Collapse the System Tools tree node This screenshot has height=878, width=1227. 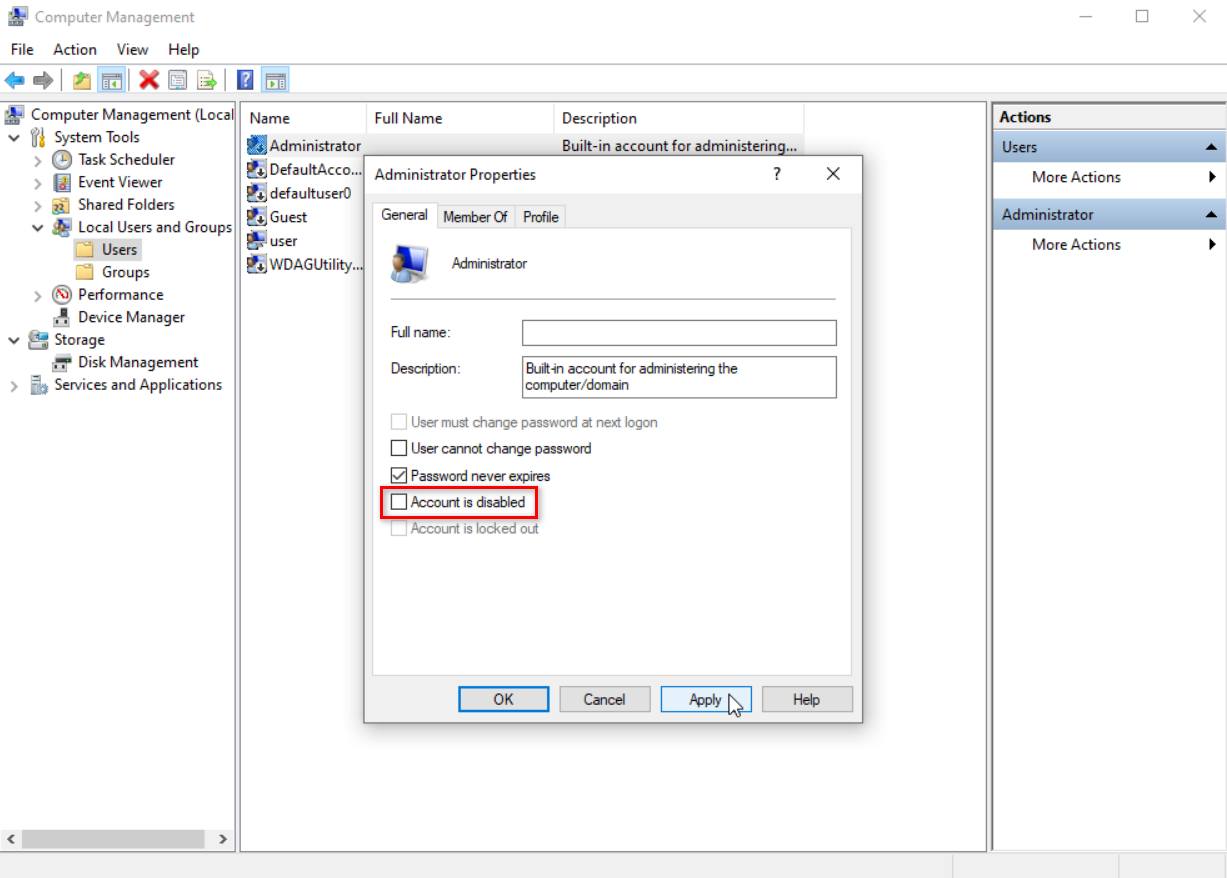(14, 138)
